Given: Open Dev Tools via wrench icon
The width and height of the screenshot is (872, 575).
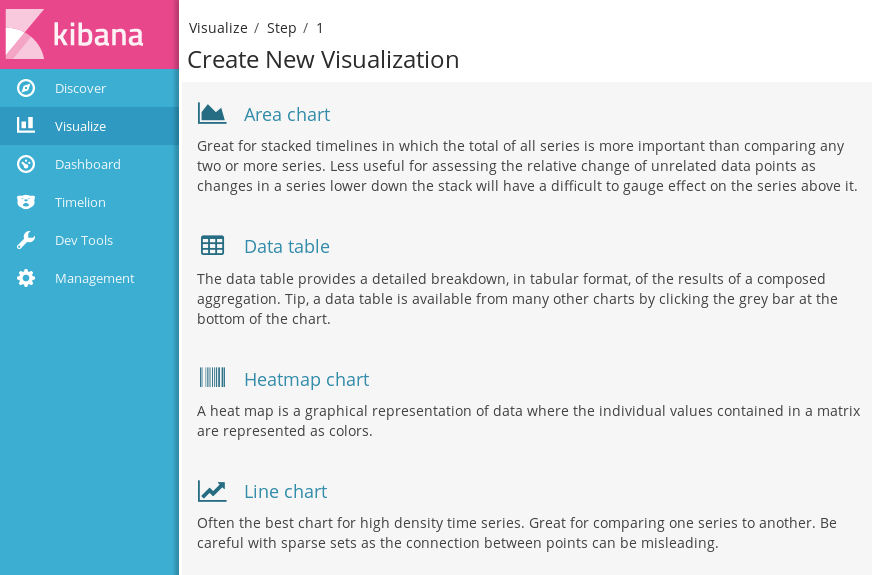Looking at the screenshot, I should point(26,240).
